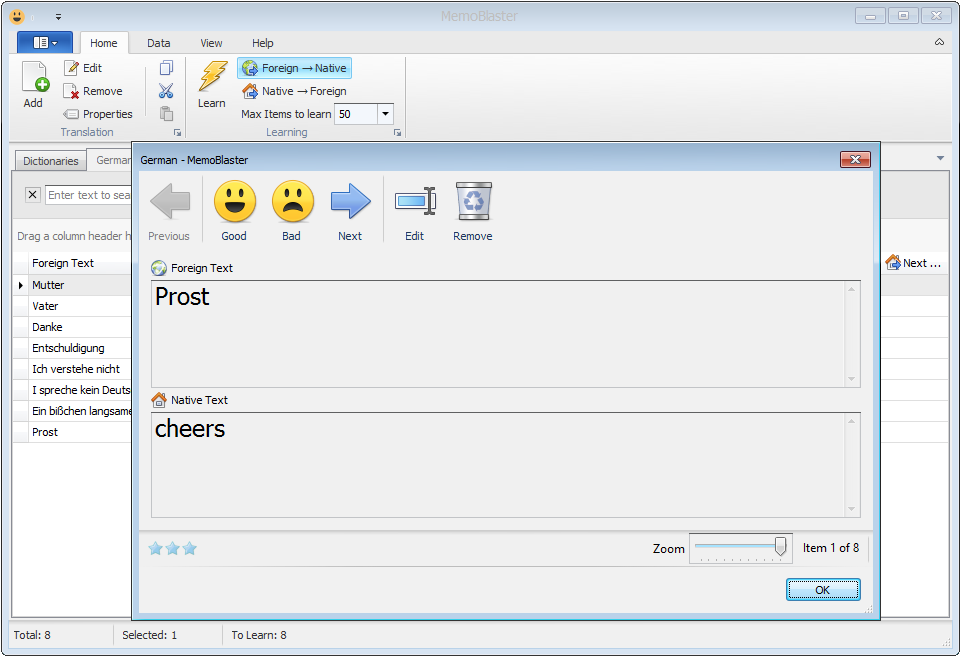
Task: Switch to the Data ribbon tab
Action: click(x=159, y=43)
